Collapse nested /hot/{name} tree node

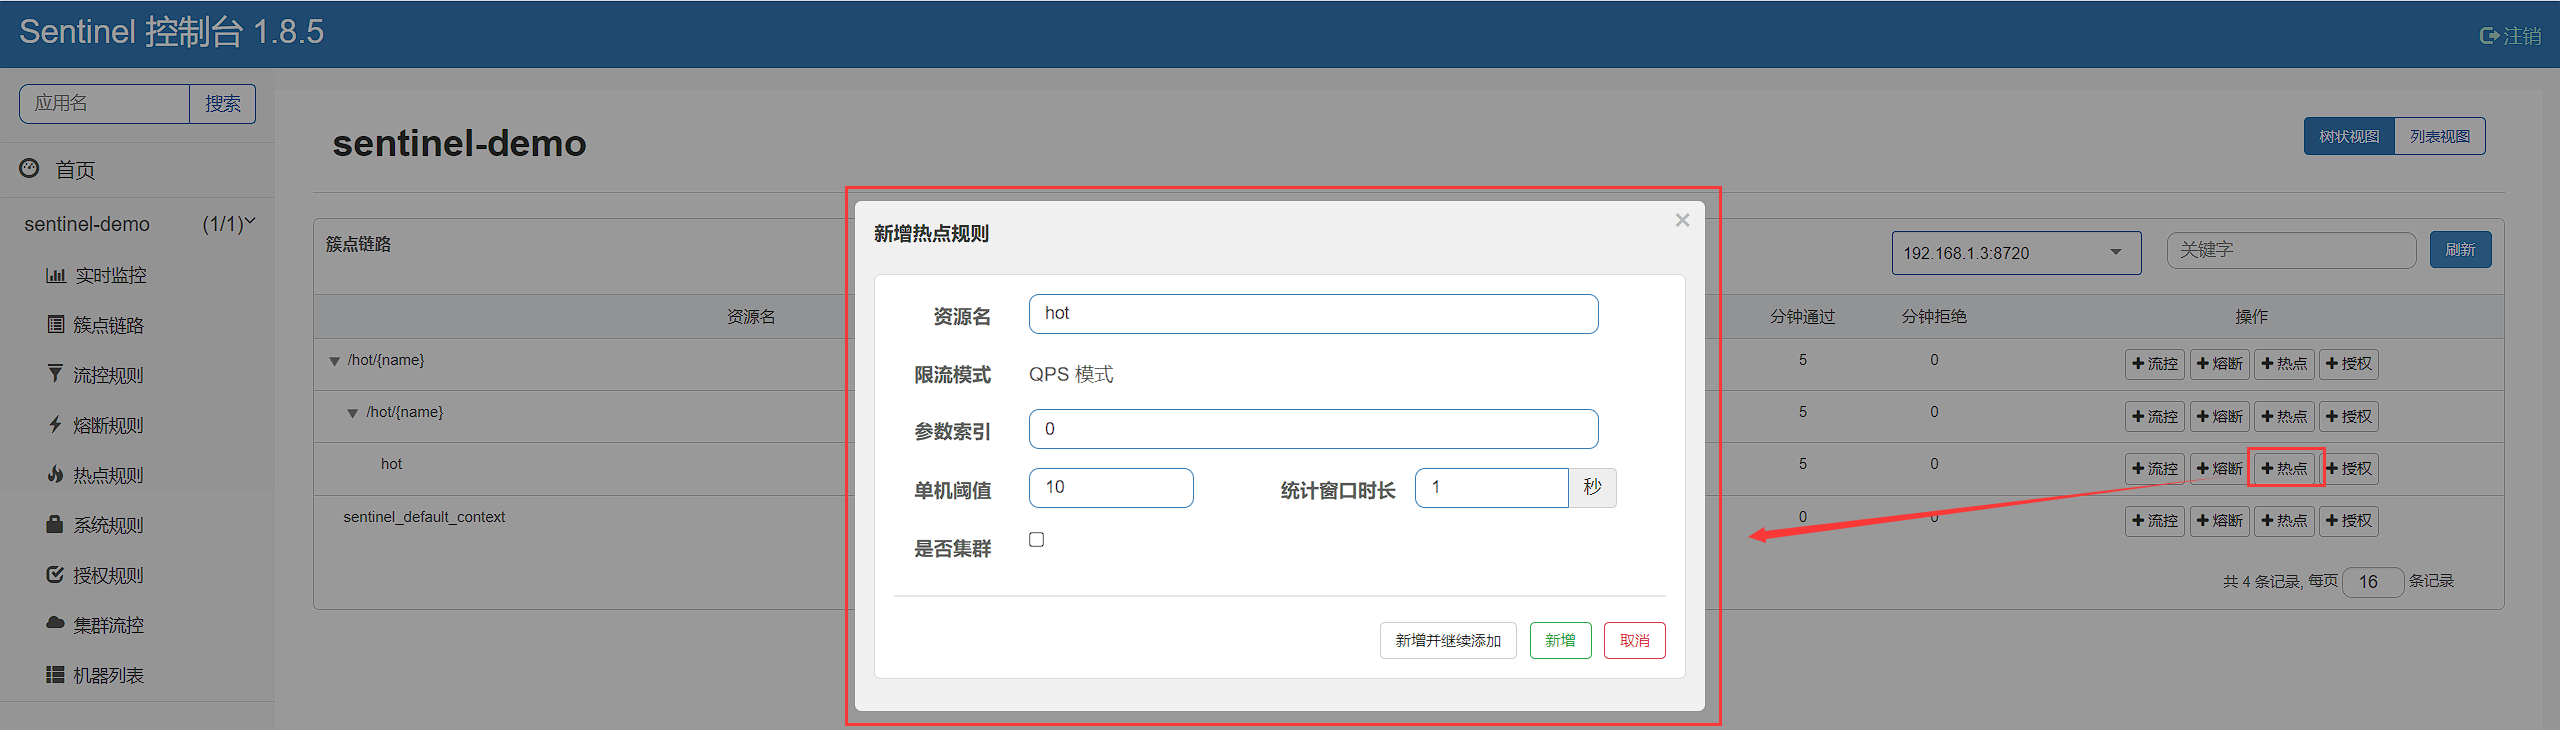(353, 413)
